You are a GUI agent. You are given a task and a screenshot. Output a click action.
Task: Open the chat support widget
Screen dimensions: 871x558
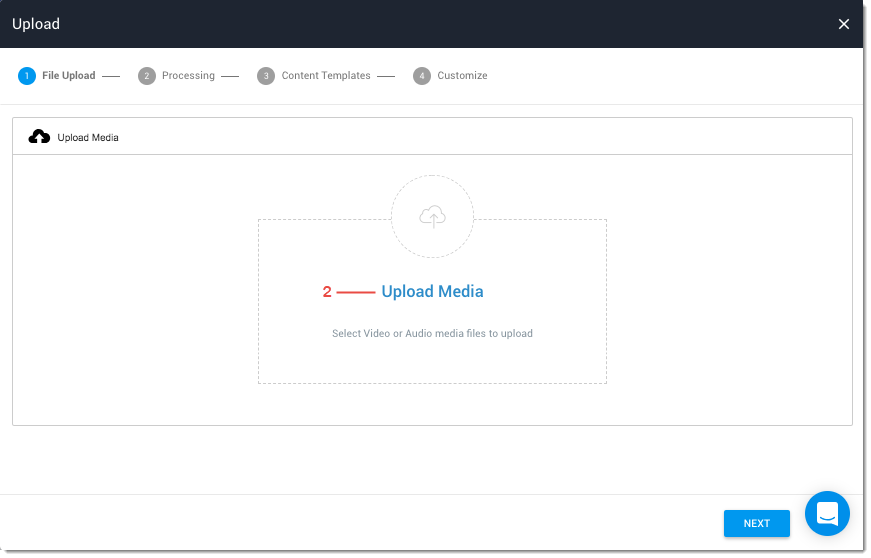(827, 513)
